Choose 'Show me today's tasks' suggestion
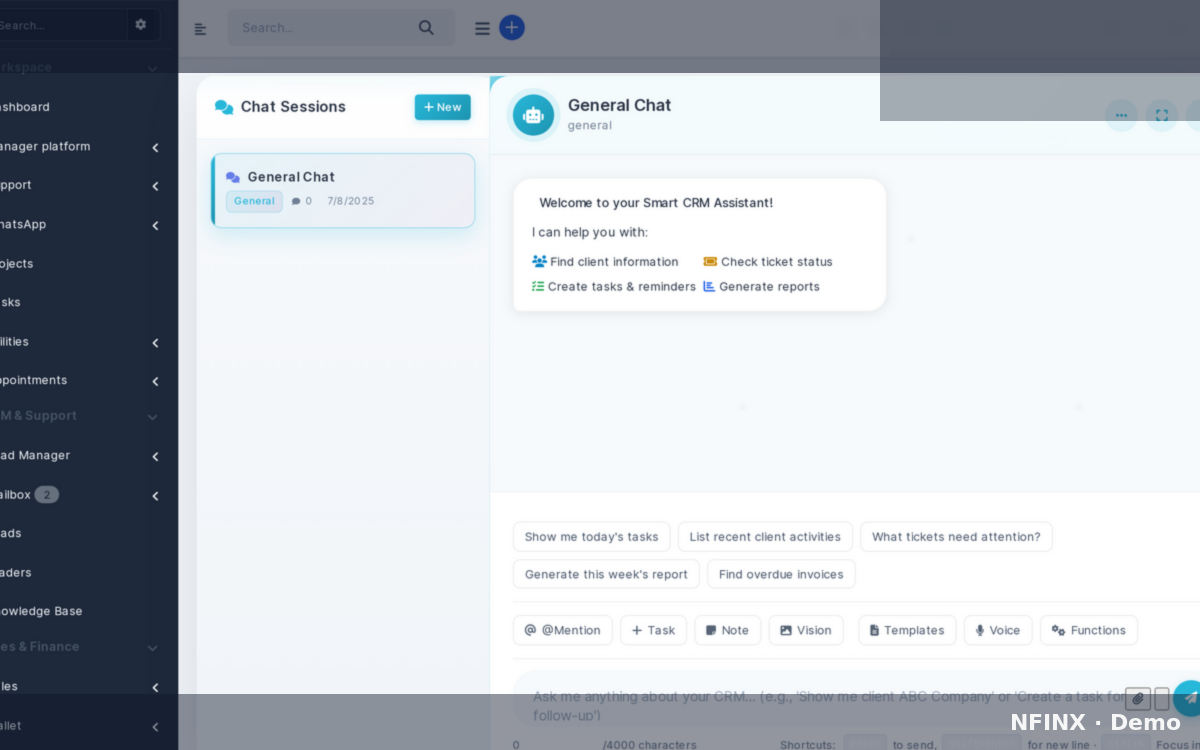 591,536
